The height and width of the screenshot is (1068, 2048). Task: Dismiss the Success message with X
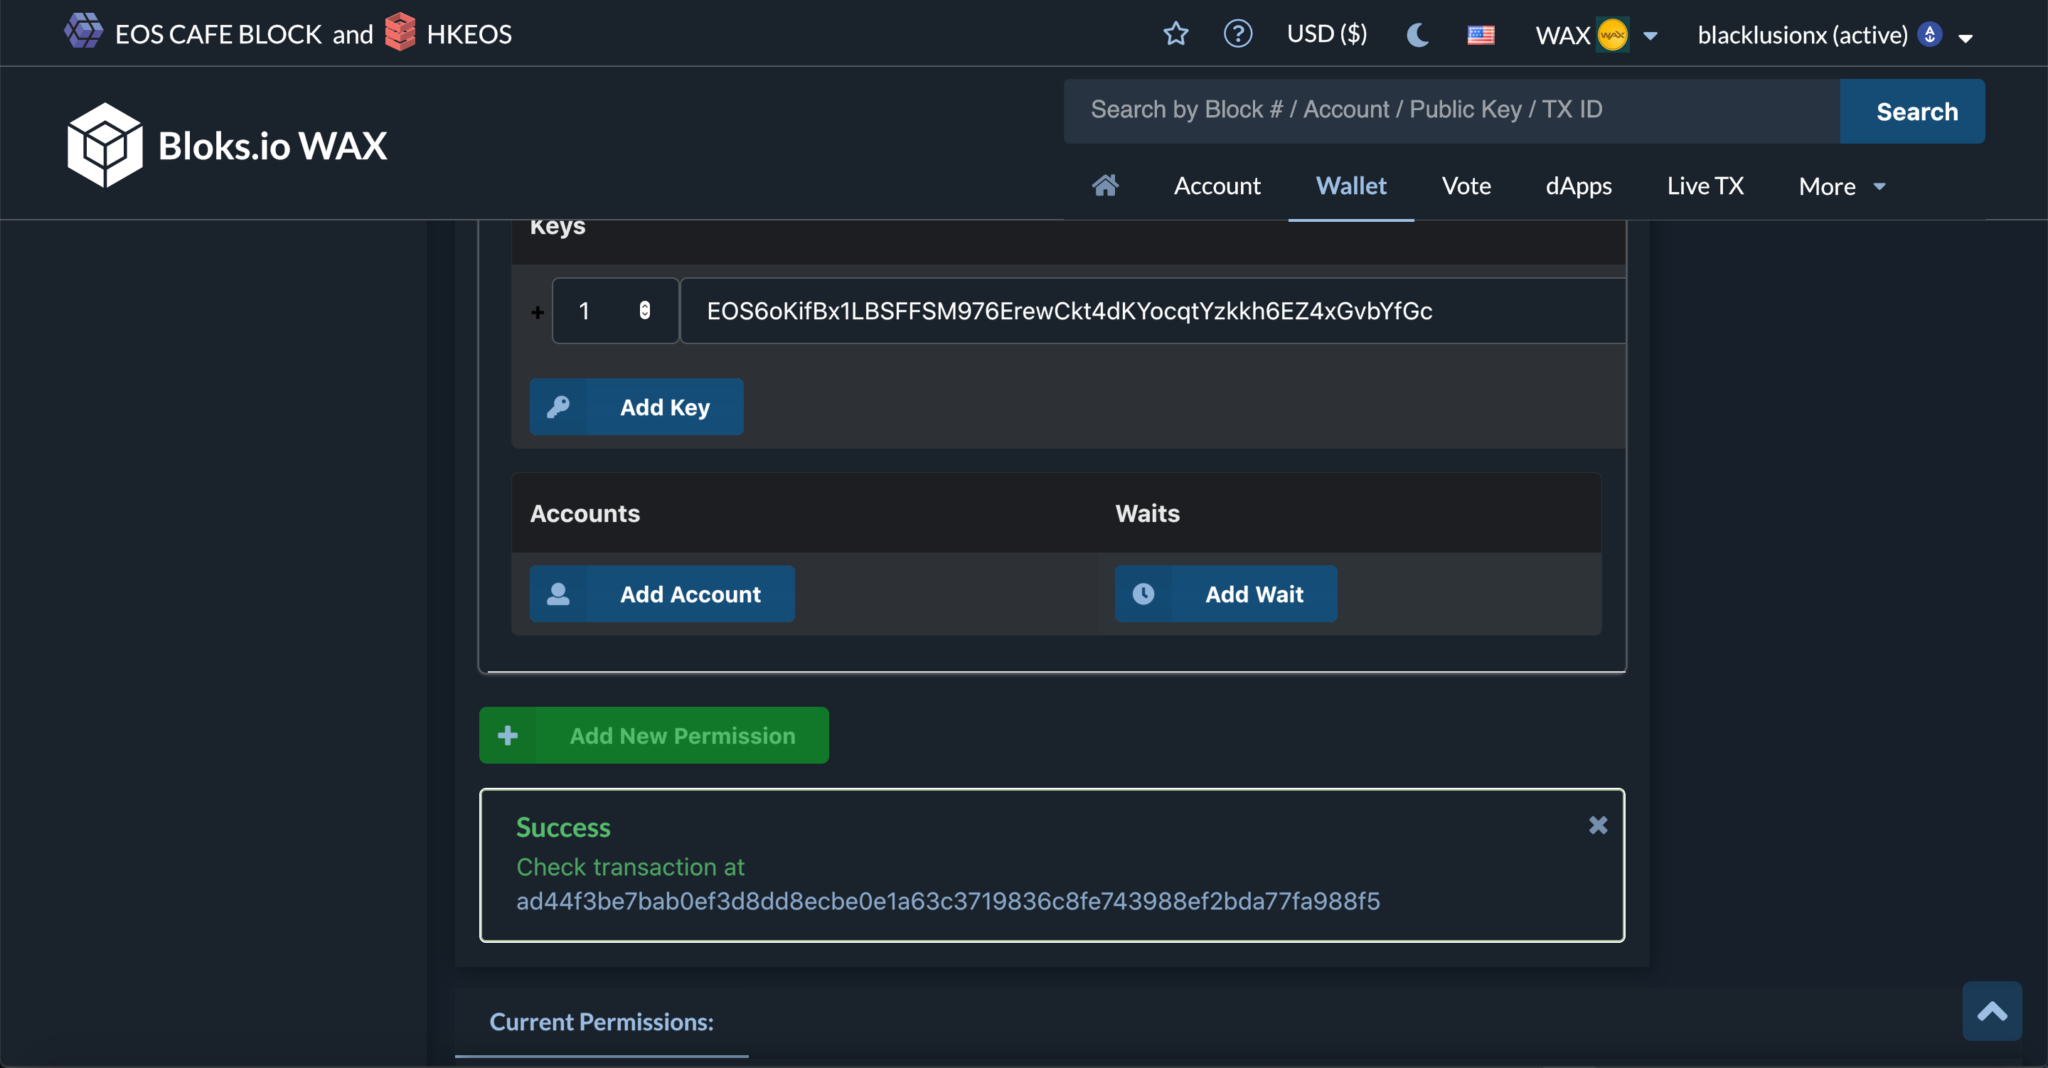[x=1598, y=825]
